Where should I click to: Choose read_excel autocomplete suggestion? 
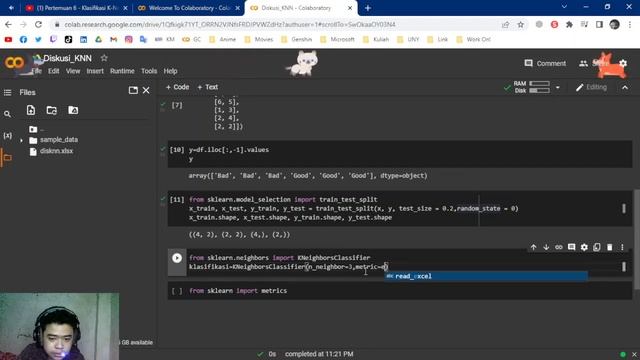click(x=486, y=276)
